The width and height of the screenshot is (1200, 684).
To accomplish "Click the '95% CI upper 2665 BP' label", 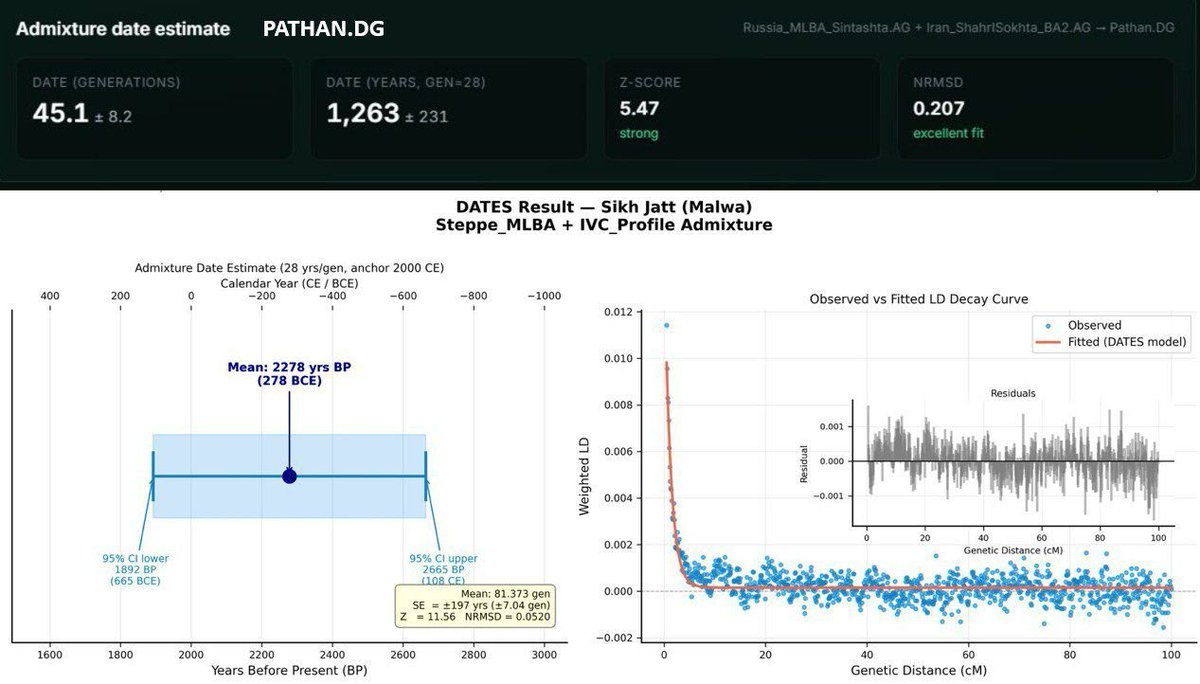I will click(x=443, y=569).
